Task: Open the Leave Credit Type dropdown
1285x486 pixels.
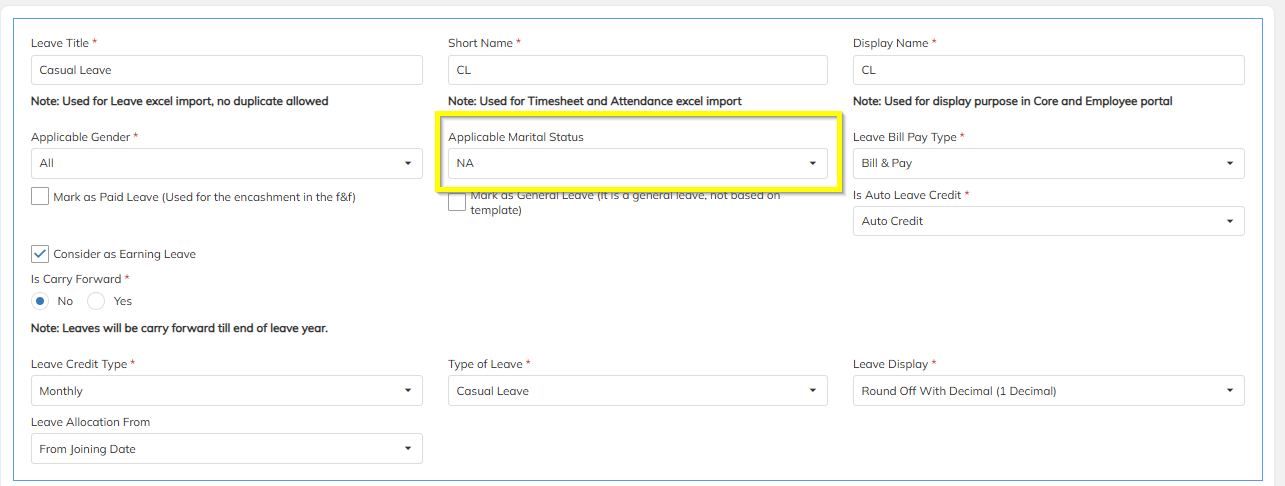Action: 226,391
